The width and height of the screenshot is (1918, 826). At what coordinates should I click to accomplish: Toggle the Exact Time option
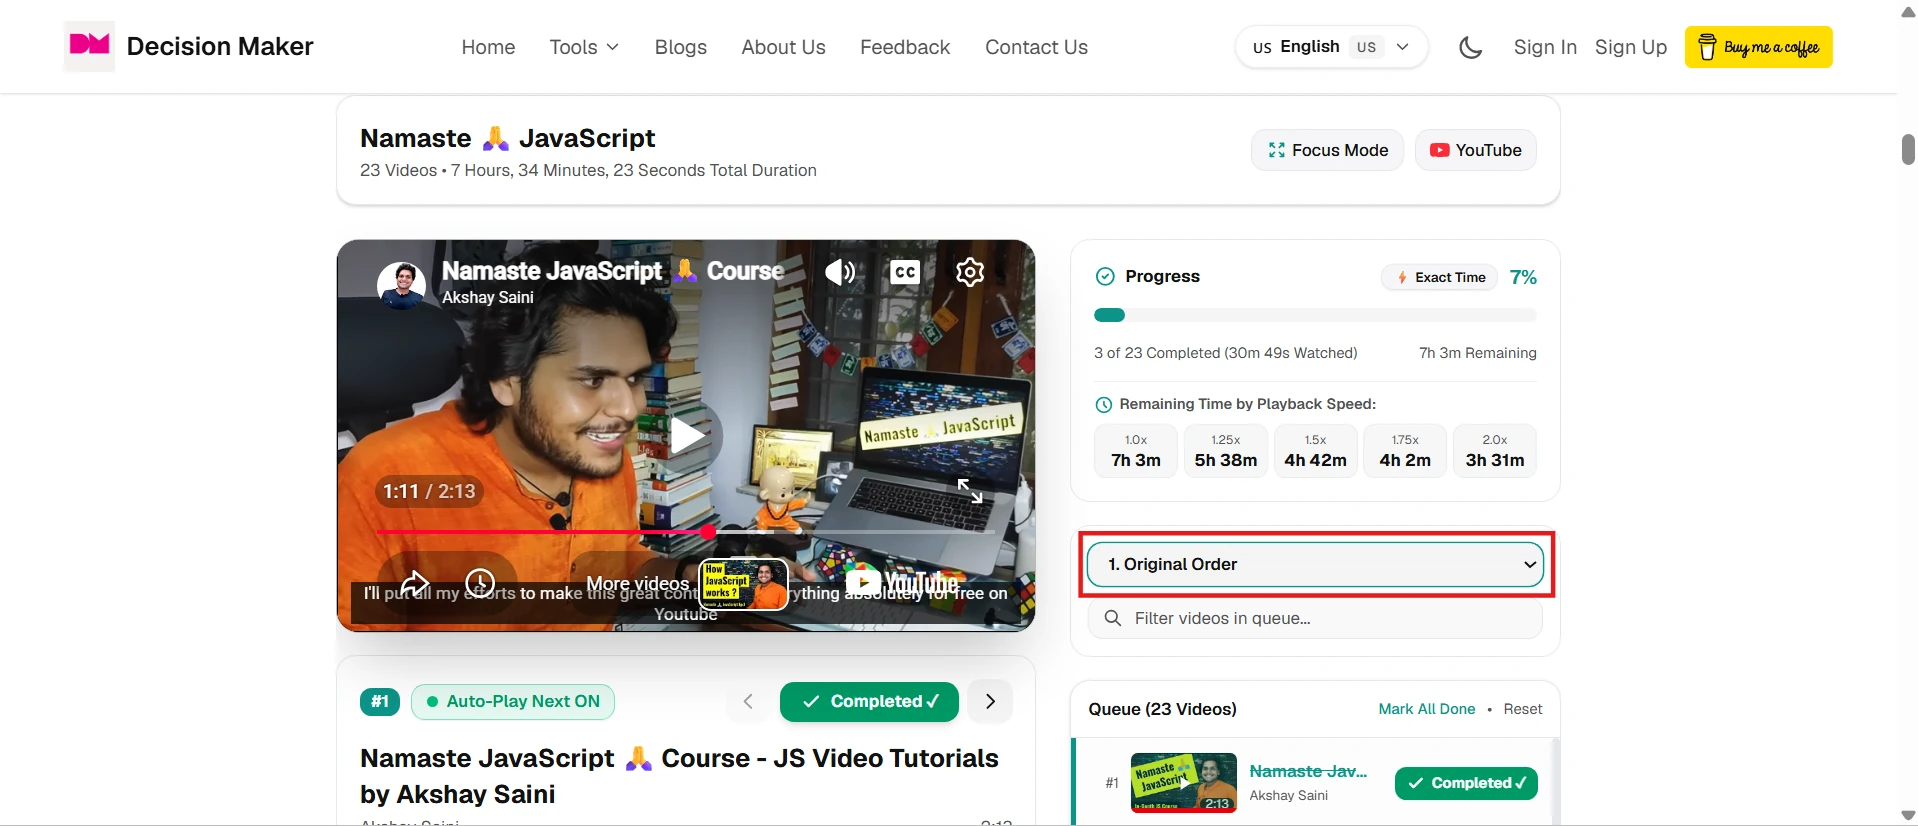tap(1440, 278)
